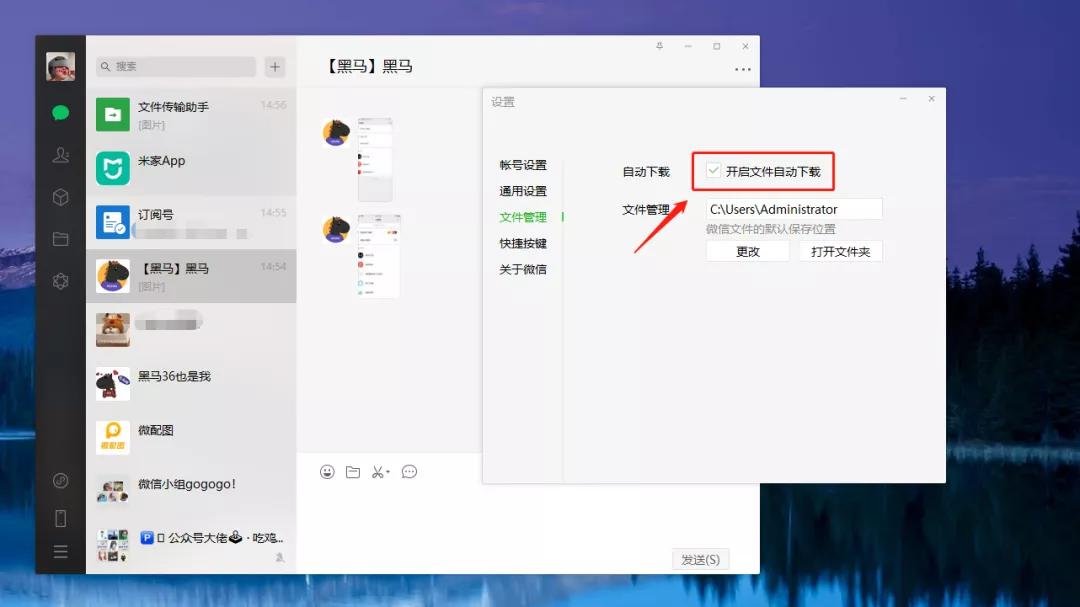This screenshot has height=607, width=1080.
Task: Click the 更改 button to change folder
Action: pyautogui.click(x=747, y=251)
